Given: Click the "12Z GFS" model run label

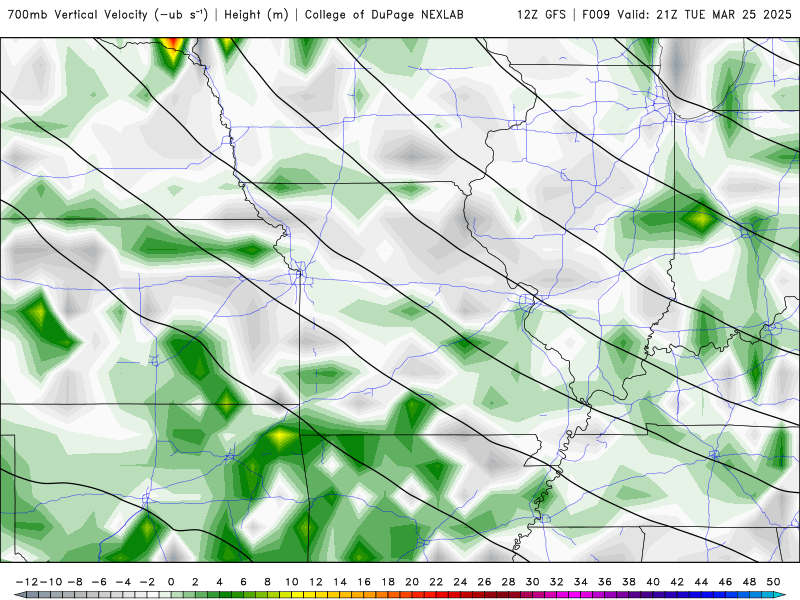Looking at the screenshot, I should (x=541, y=15).
